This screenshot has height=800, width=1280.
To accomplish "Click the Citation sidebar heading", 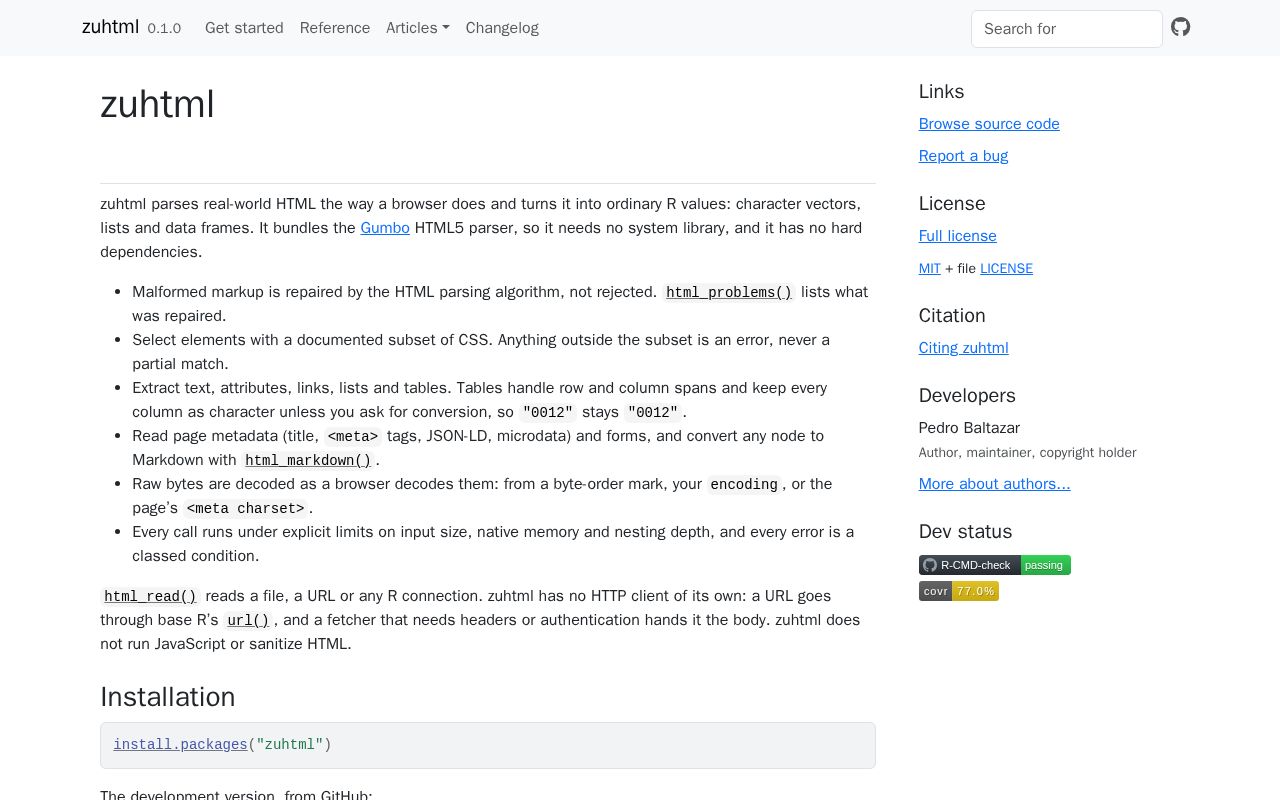I will 952,316.
